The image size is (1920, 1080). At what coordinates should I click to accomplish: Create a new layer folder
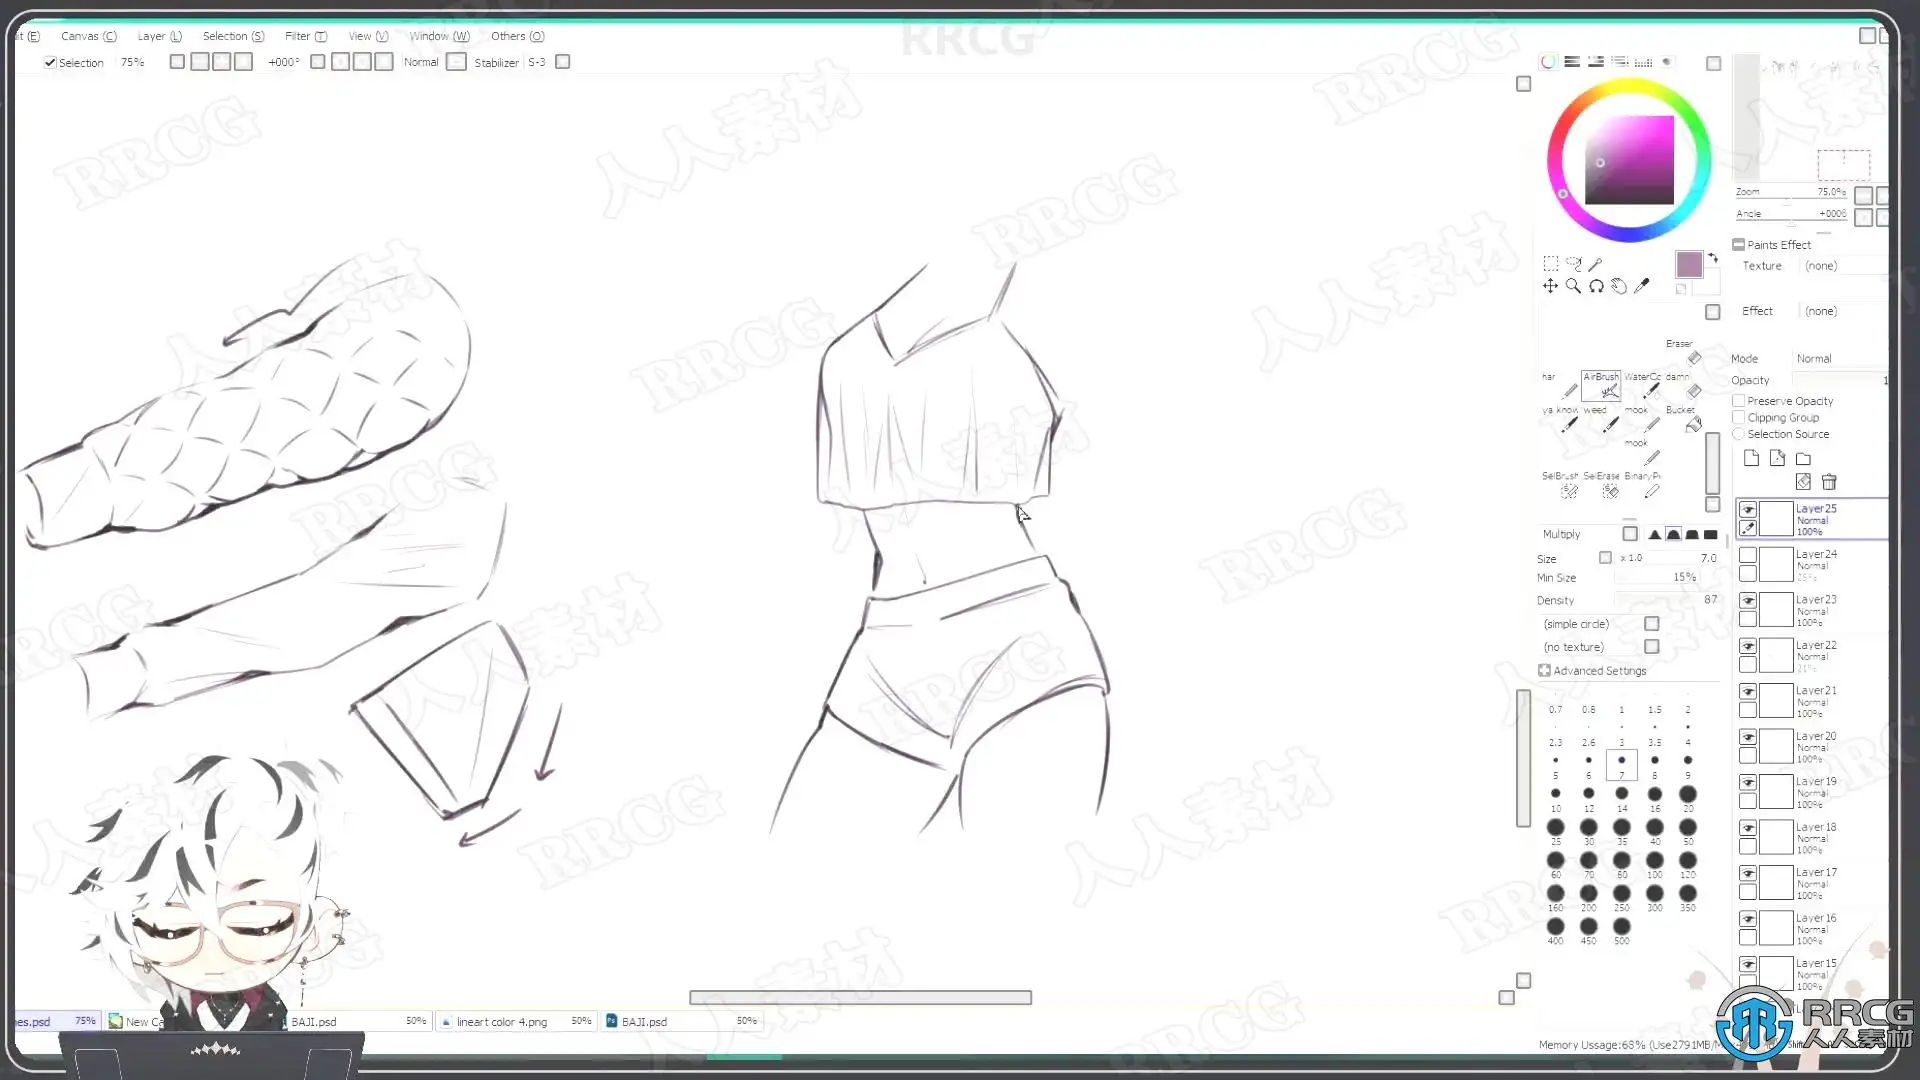1803,458
